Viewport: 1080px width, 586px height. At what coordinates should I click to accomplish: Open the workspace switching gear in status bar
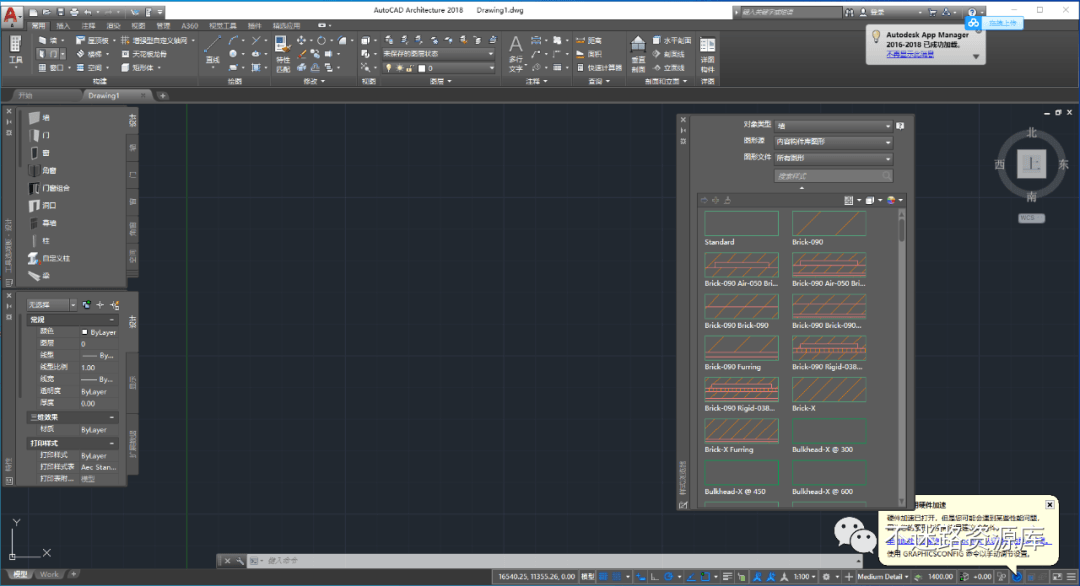826,576
